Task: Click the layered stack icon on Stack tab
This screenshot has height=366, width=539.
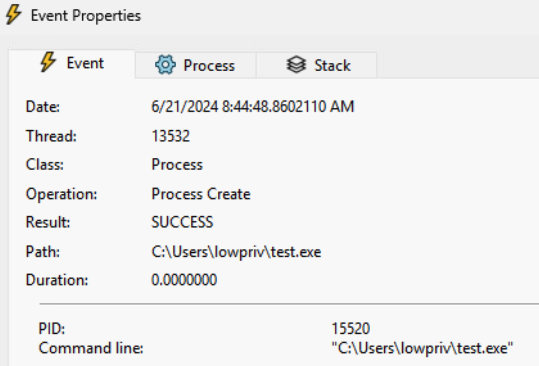Action: click(296, 65)
